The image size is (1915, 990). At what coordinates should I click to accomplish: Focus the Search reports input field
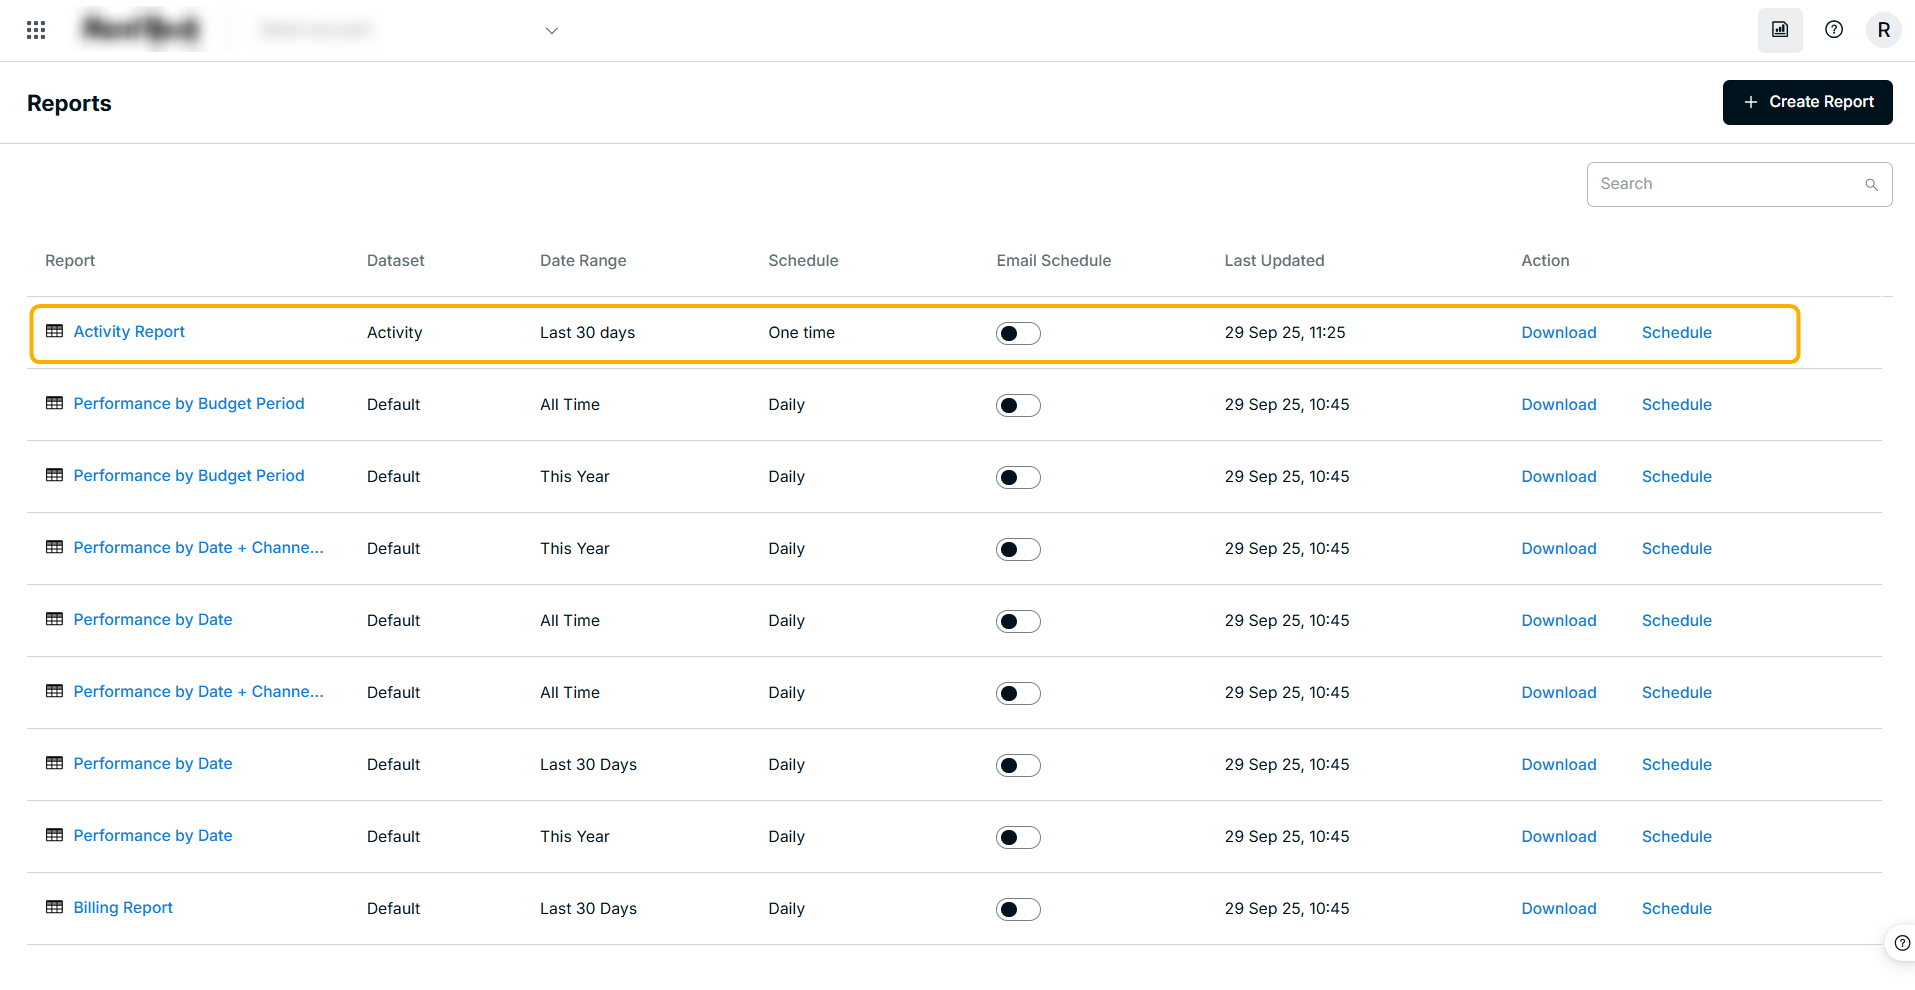pos(1739,185)
